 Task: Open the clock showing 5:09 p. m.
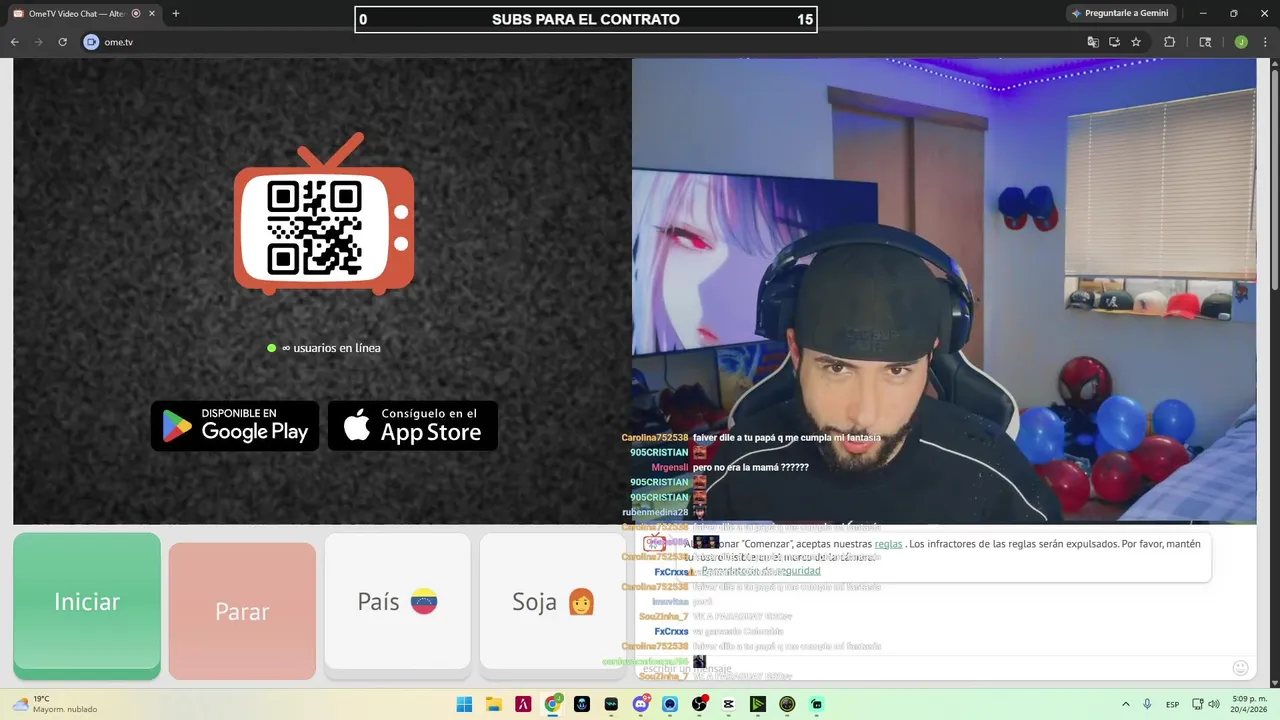(1249, 704)
